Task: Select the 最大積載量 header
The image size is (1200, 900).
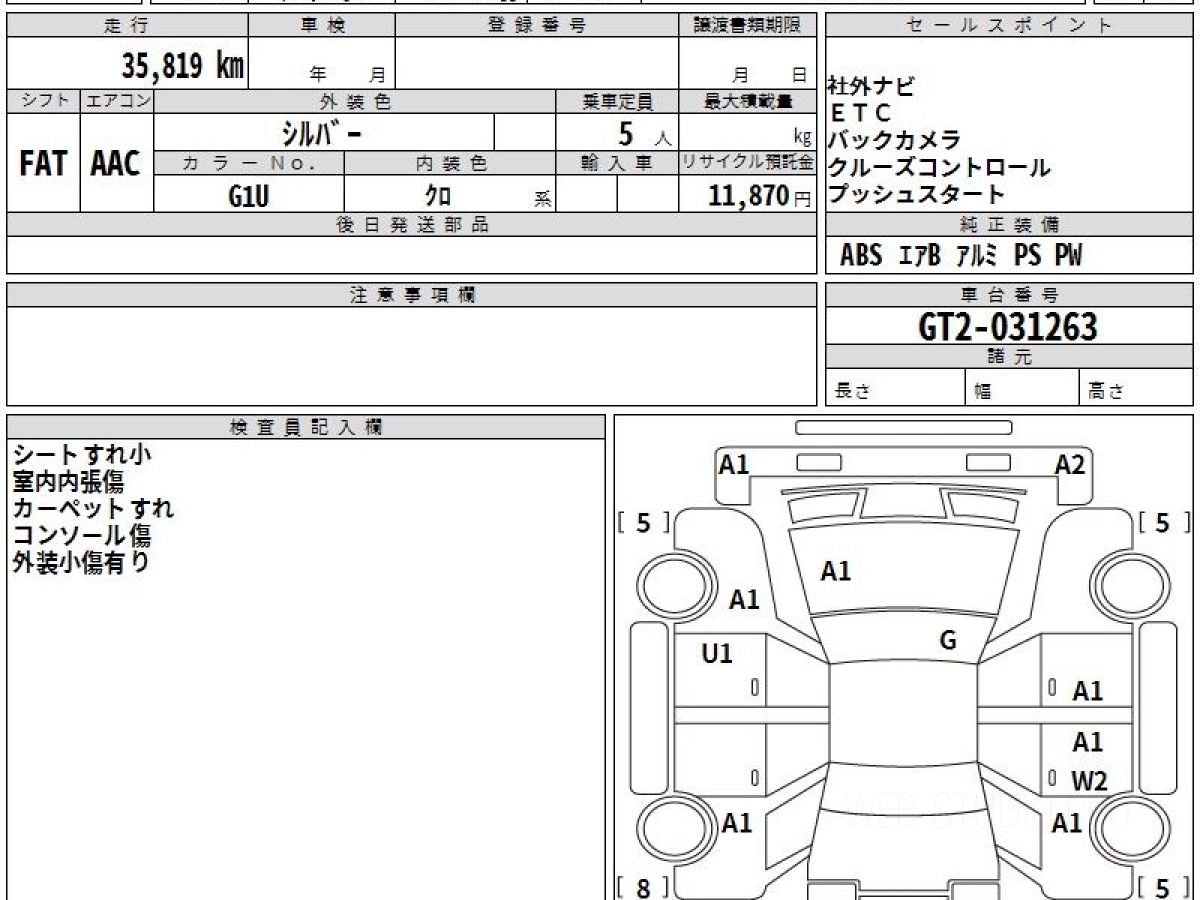Action: click(x=748, y=101)
